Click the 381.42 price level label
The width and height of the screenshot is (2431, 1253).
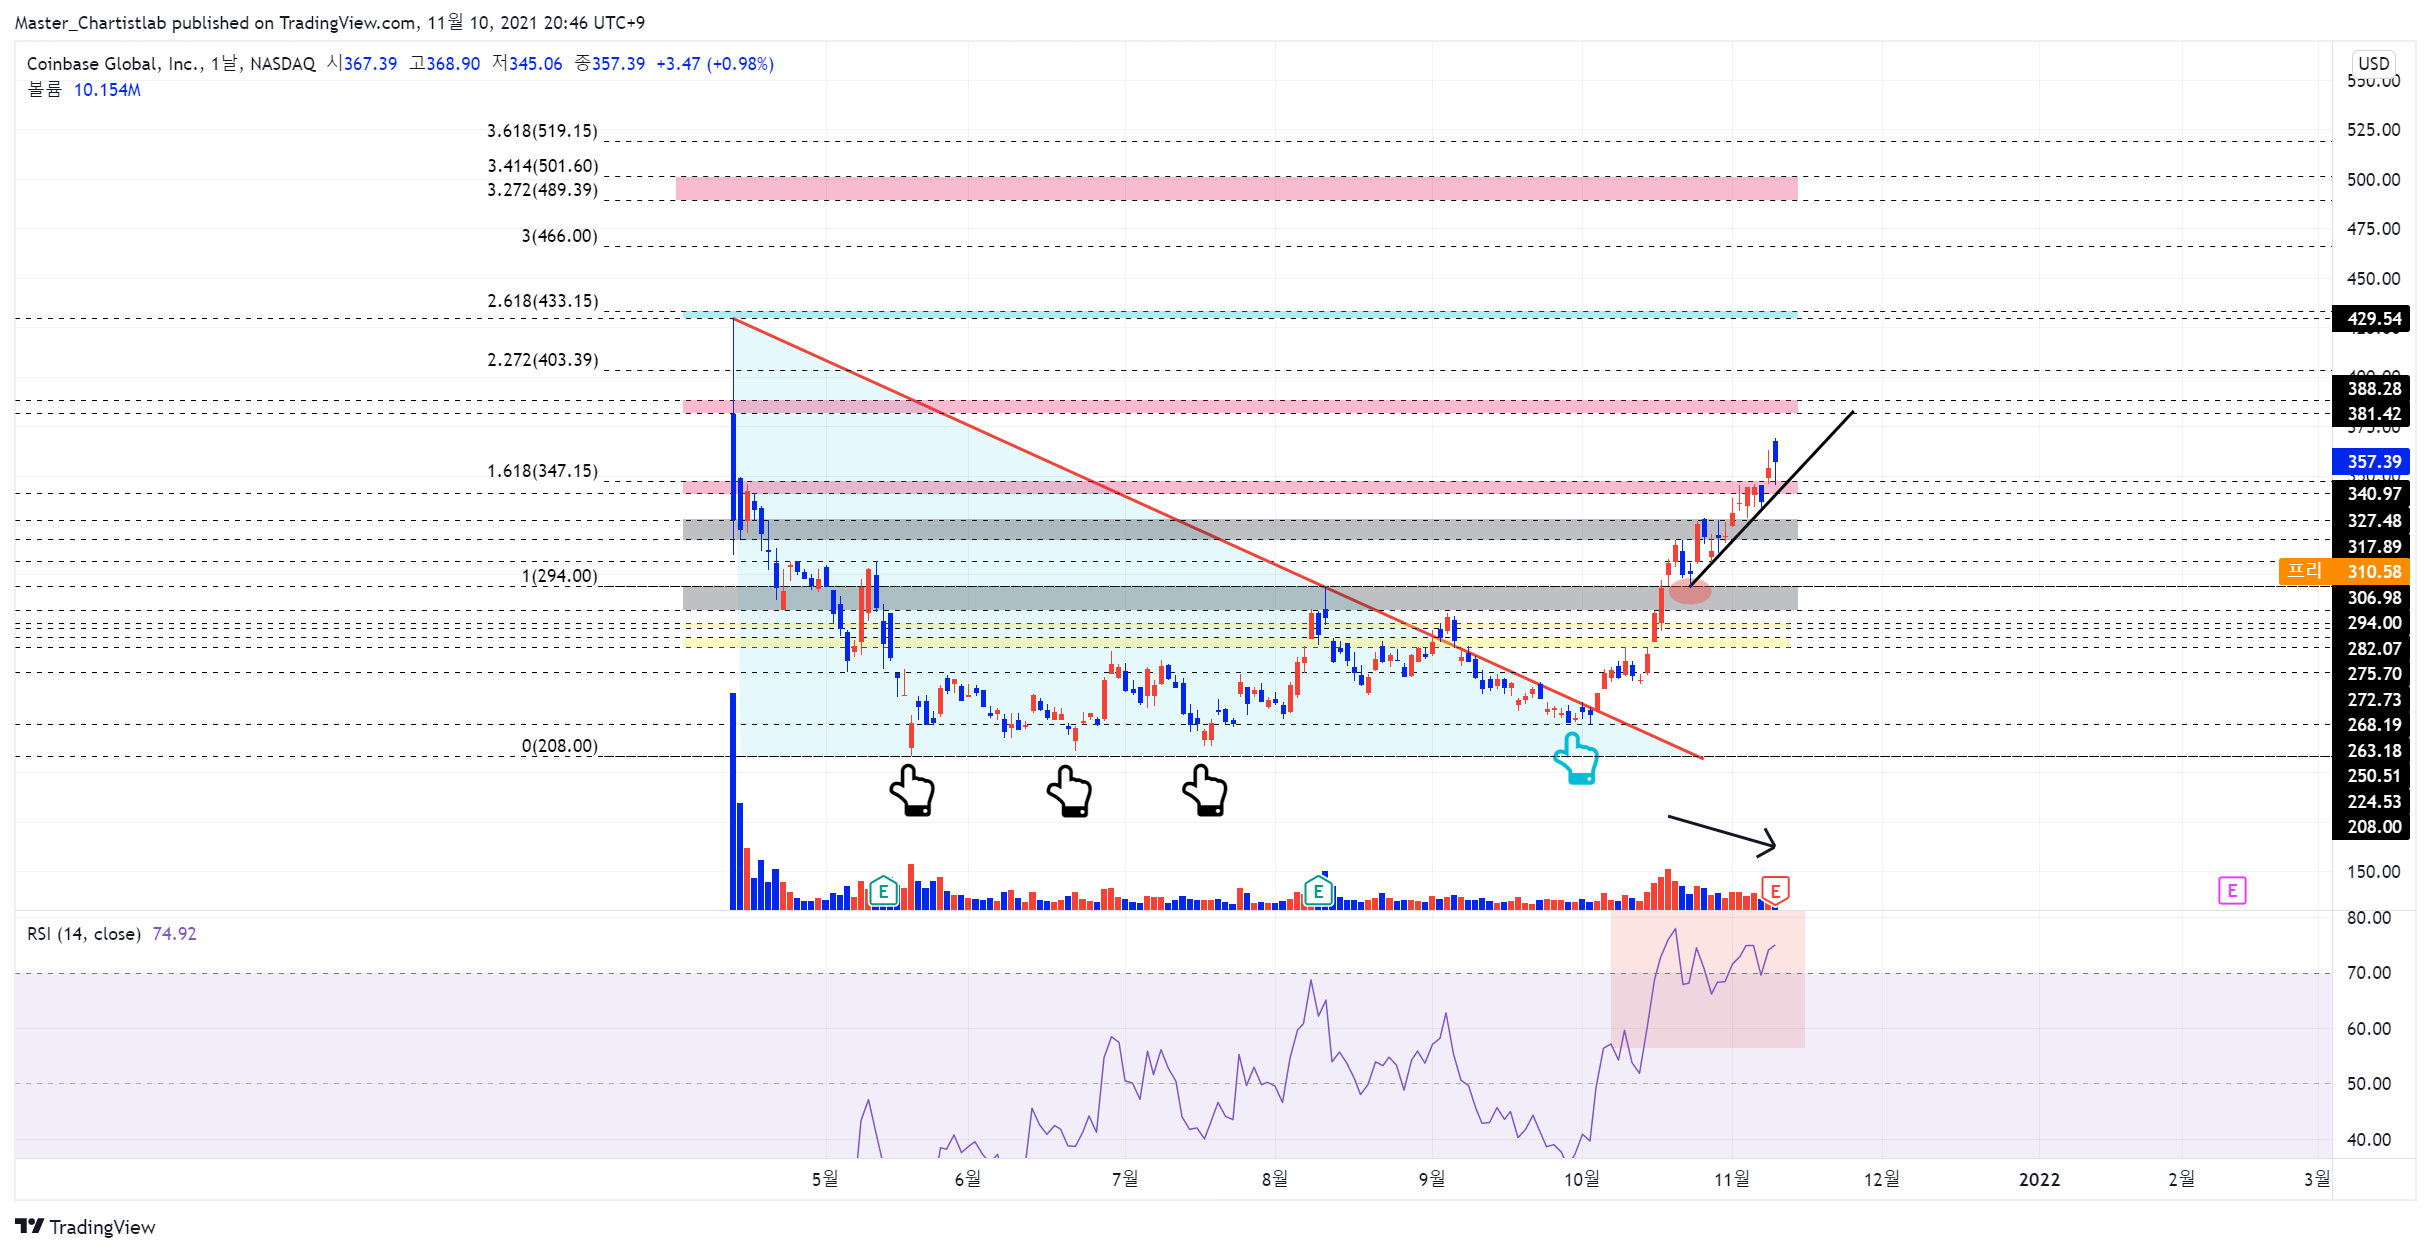click(x=2371, y=413)
